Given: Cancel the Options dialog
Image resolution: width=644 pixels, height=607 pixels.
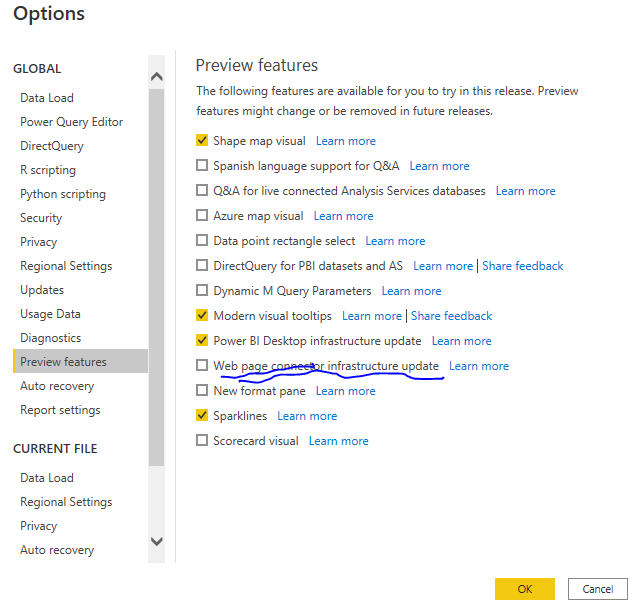Looking at the screenshot, I should click(x=598, y=589).
